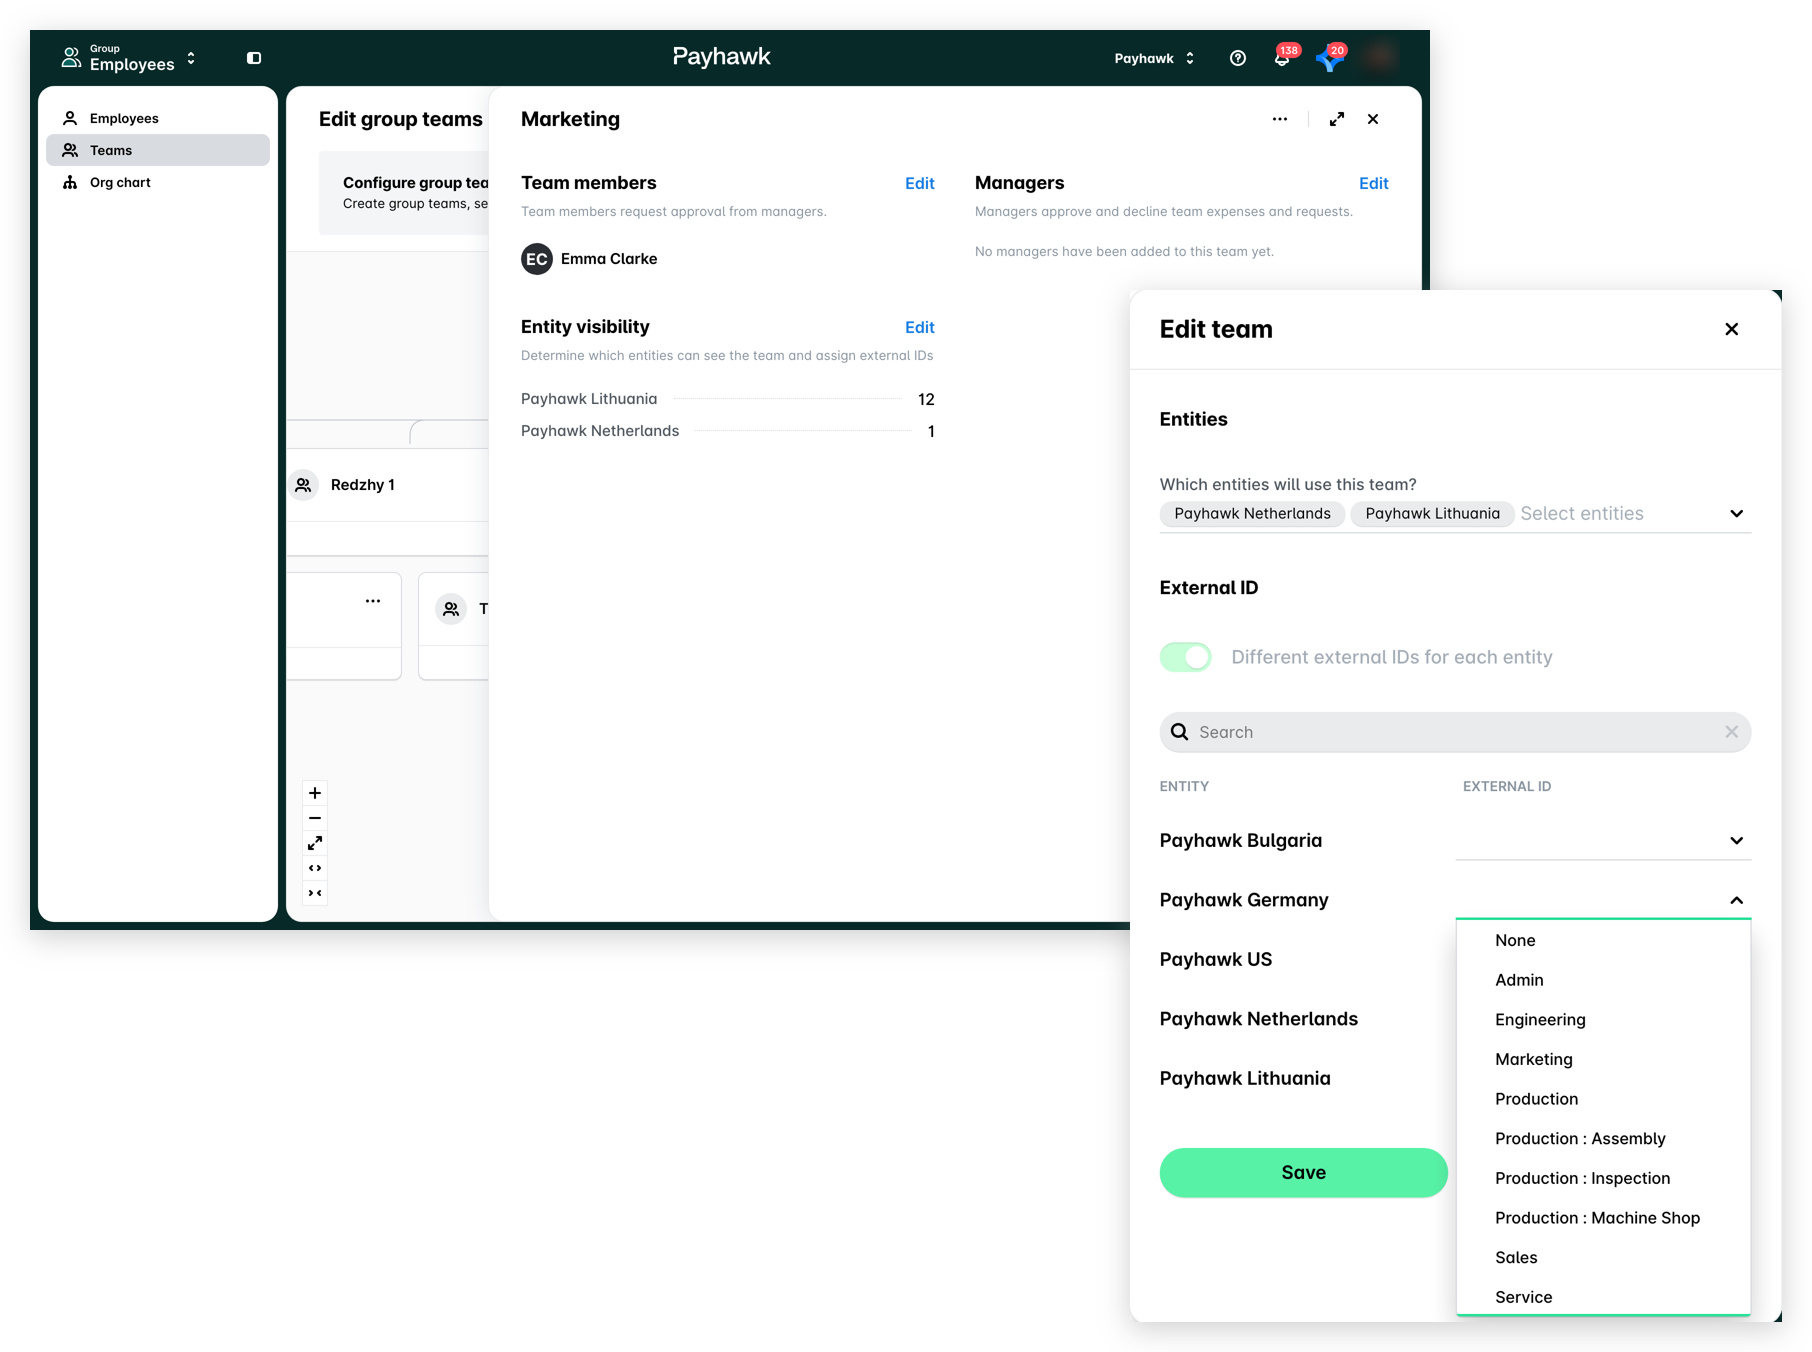Expand all nodes in teams chart

(x=315, y=868)
